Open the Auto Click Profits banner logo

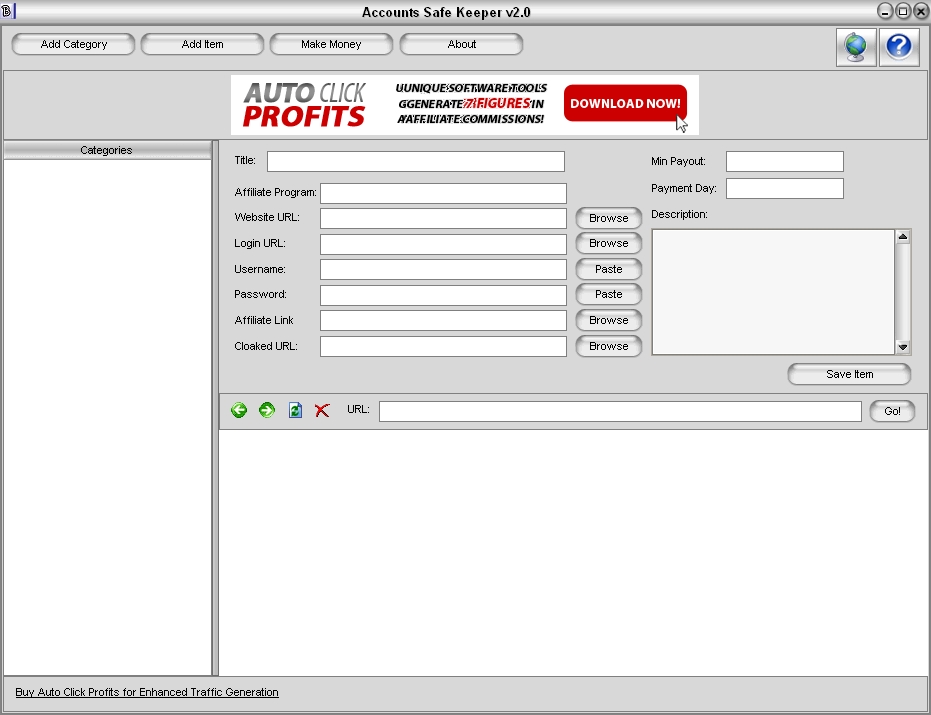click(305, 105)
